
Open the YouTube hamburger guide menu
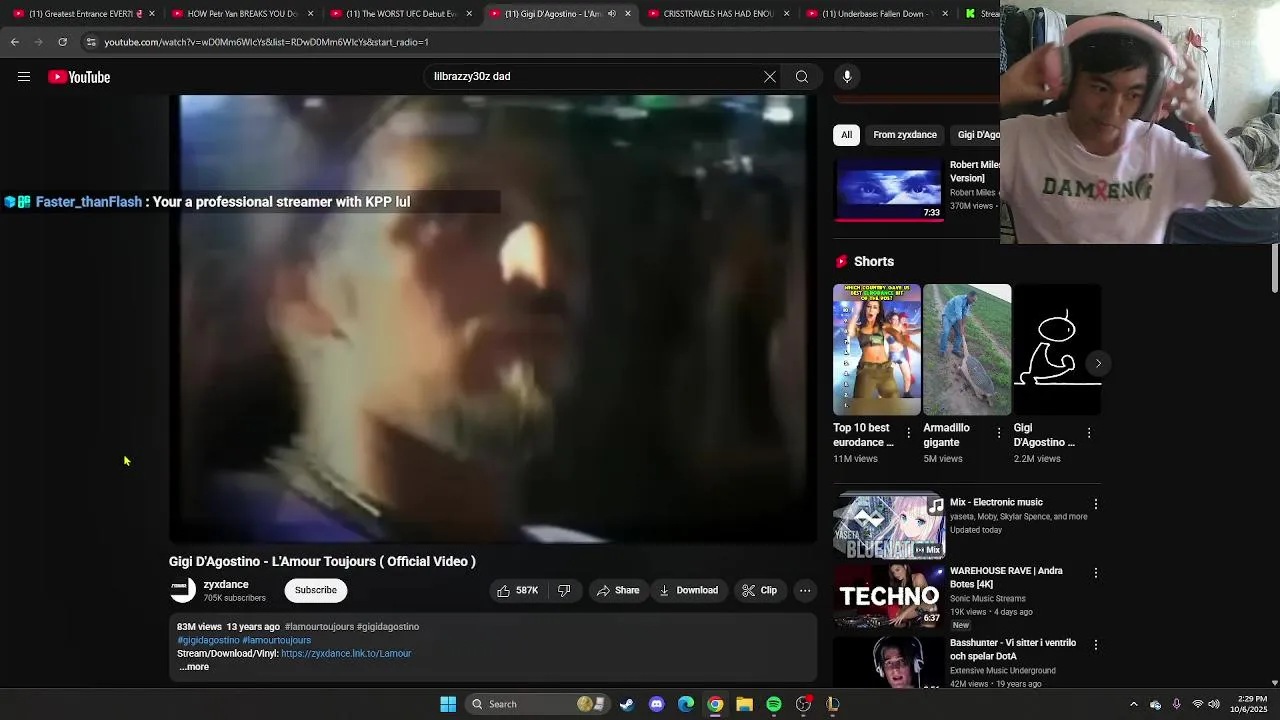click(x=24, y=77)
